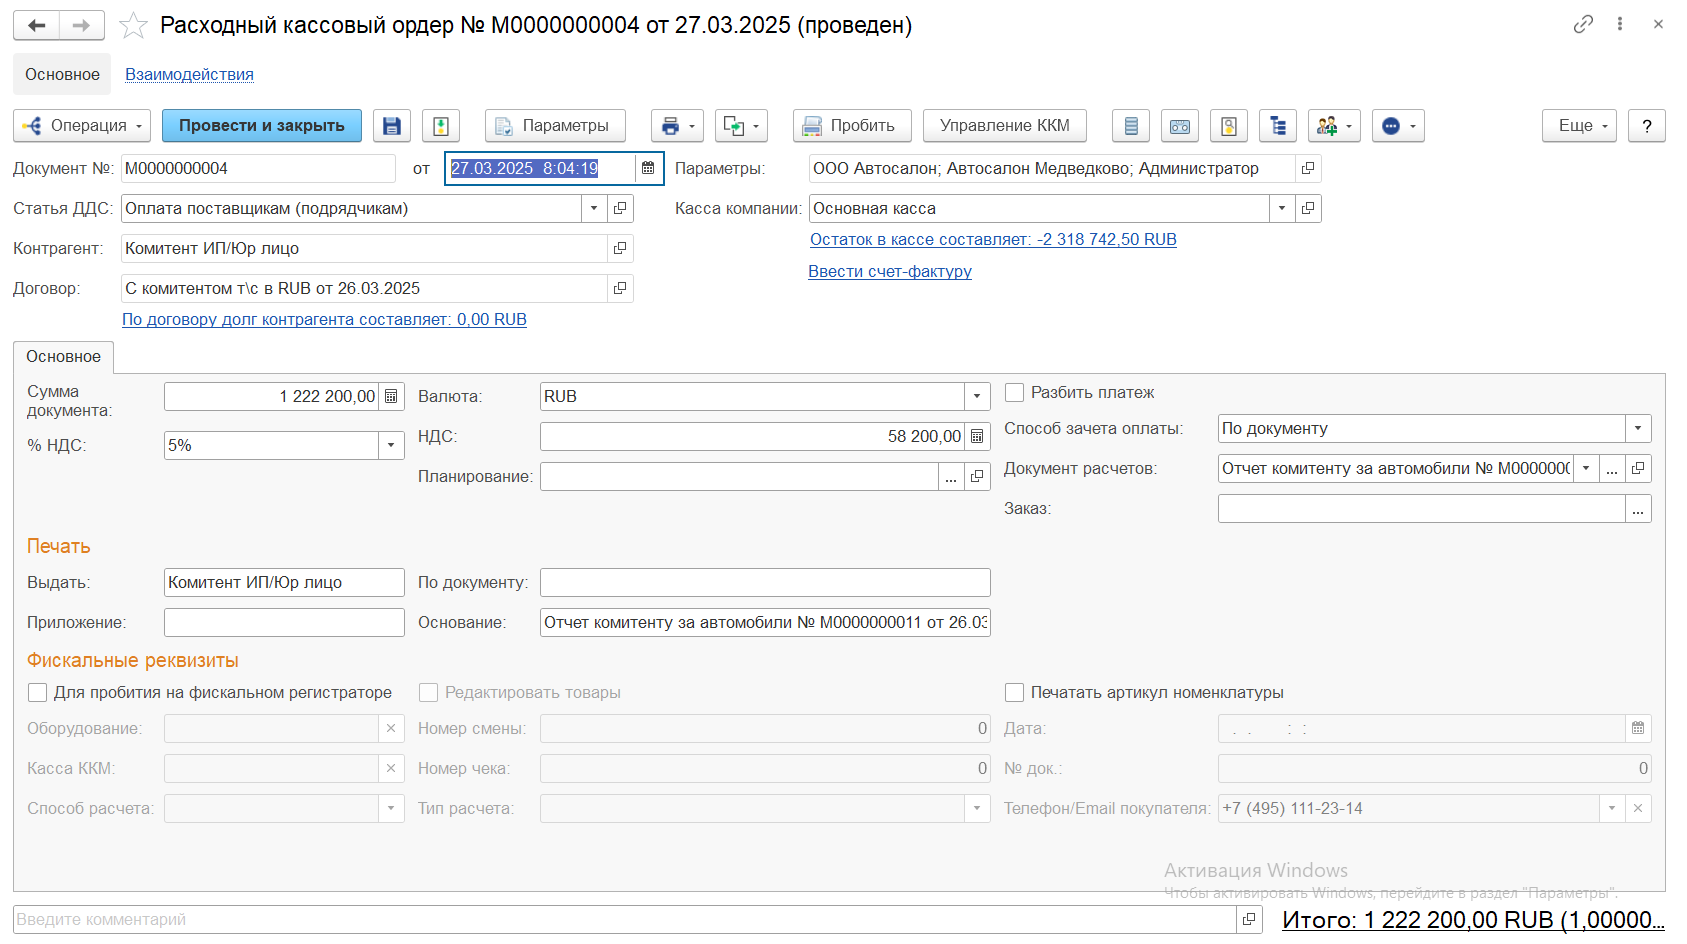The image size is (1687, 944).
Task: Open Планирование field linked form
Action: coord(977,476)
